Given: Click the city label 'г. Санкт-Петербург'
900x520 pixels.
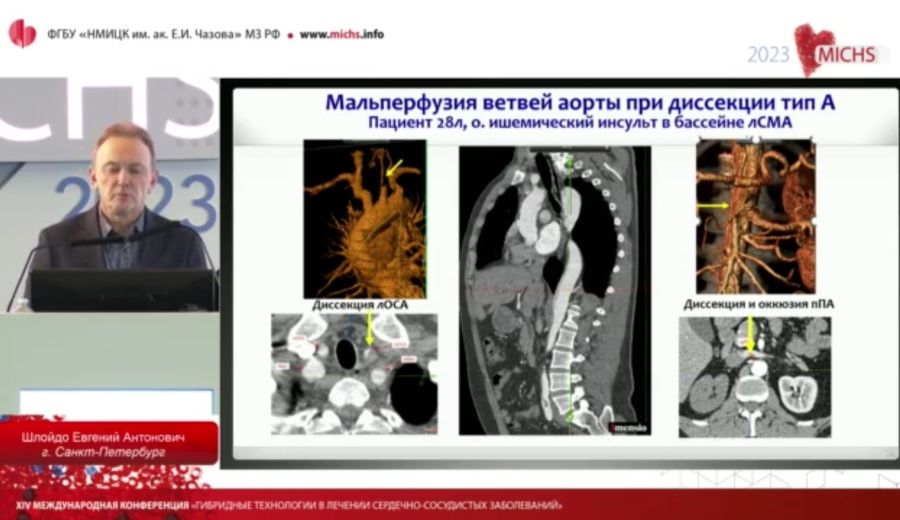Looking at the screenshot, I should (103, 452).
